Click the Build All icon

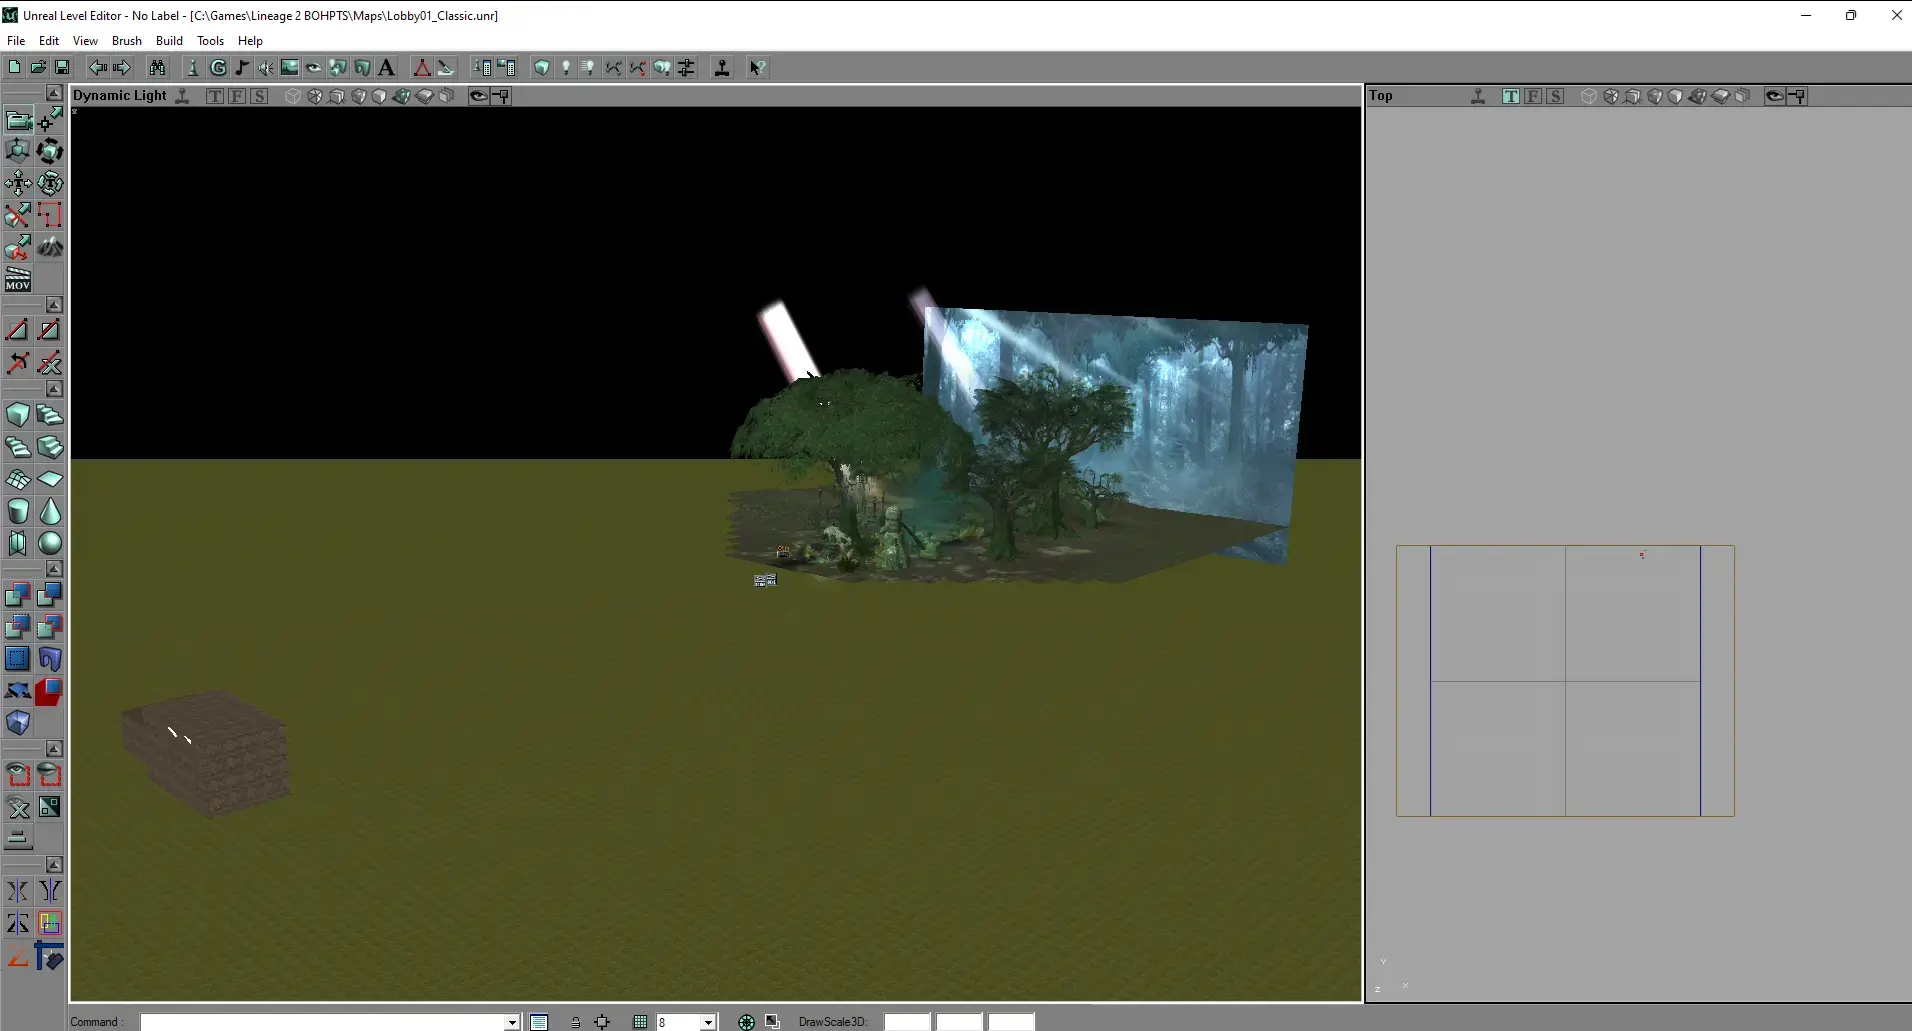662,67
